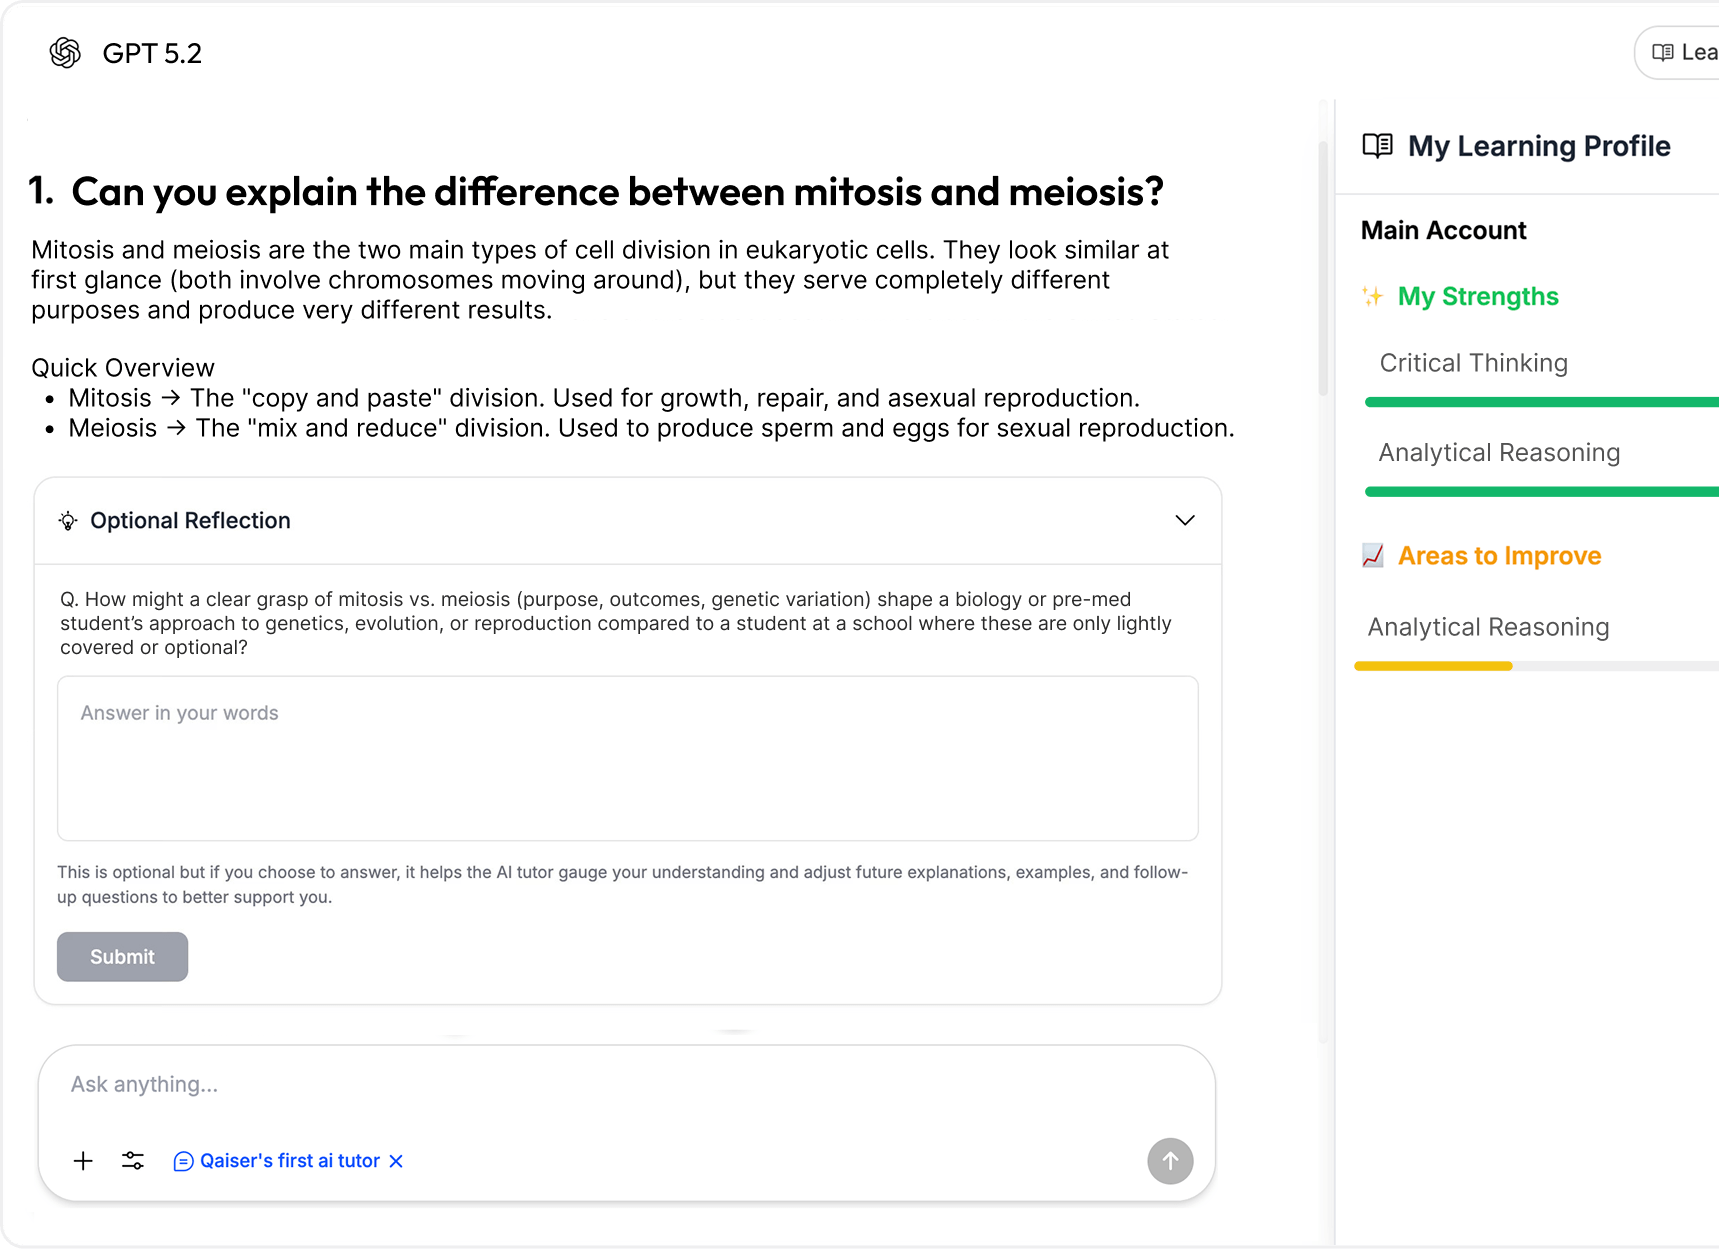1719x1249 pixels.
Task: Collapse the Optional Reflection chevron
Action: 1185,521
